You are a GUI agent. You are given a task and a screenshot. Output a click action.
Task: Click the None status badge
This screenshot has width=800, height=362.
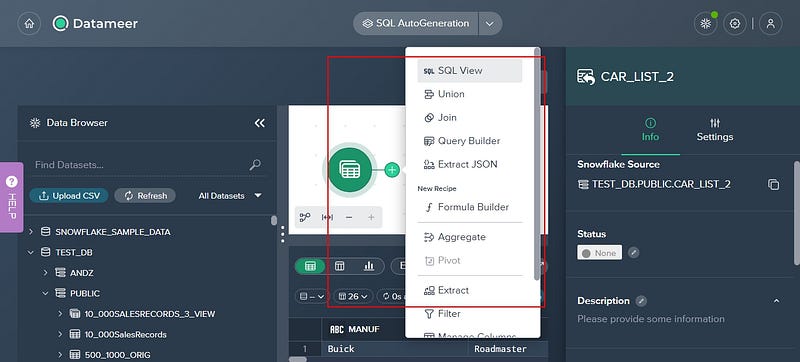(599, 253)
